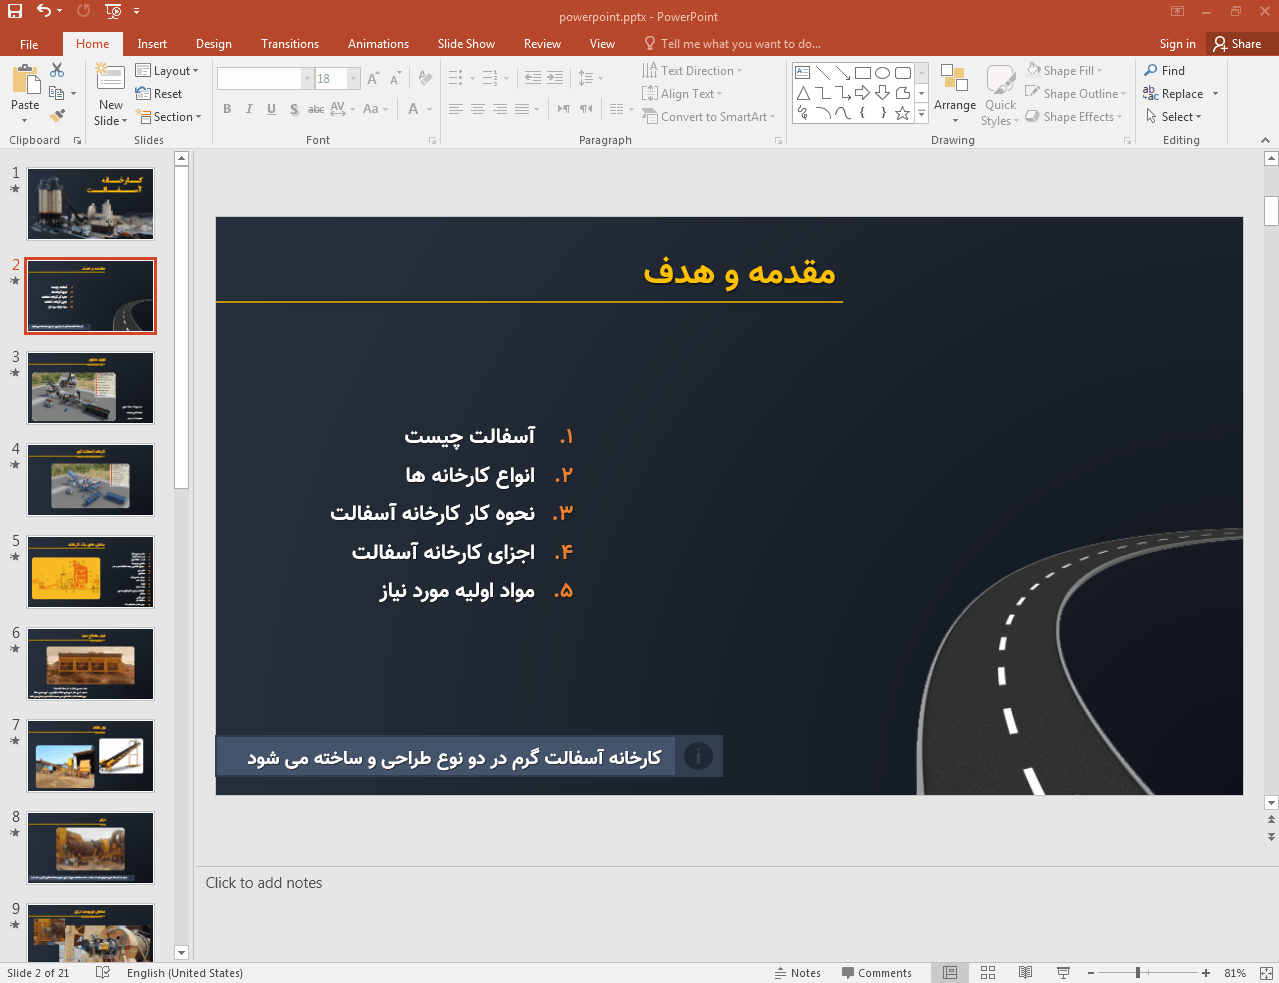The image size is (1279, 983).
Task: Select slide 4 thumbnail in panel
Action: point(90,480)
